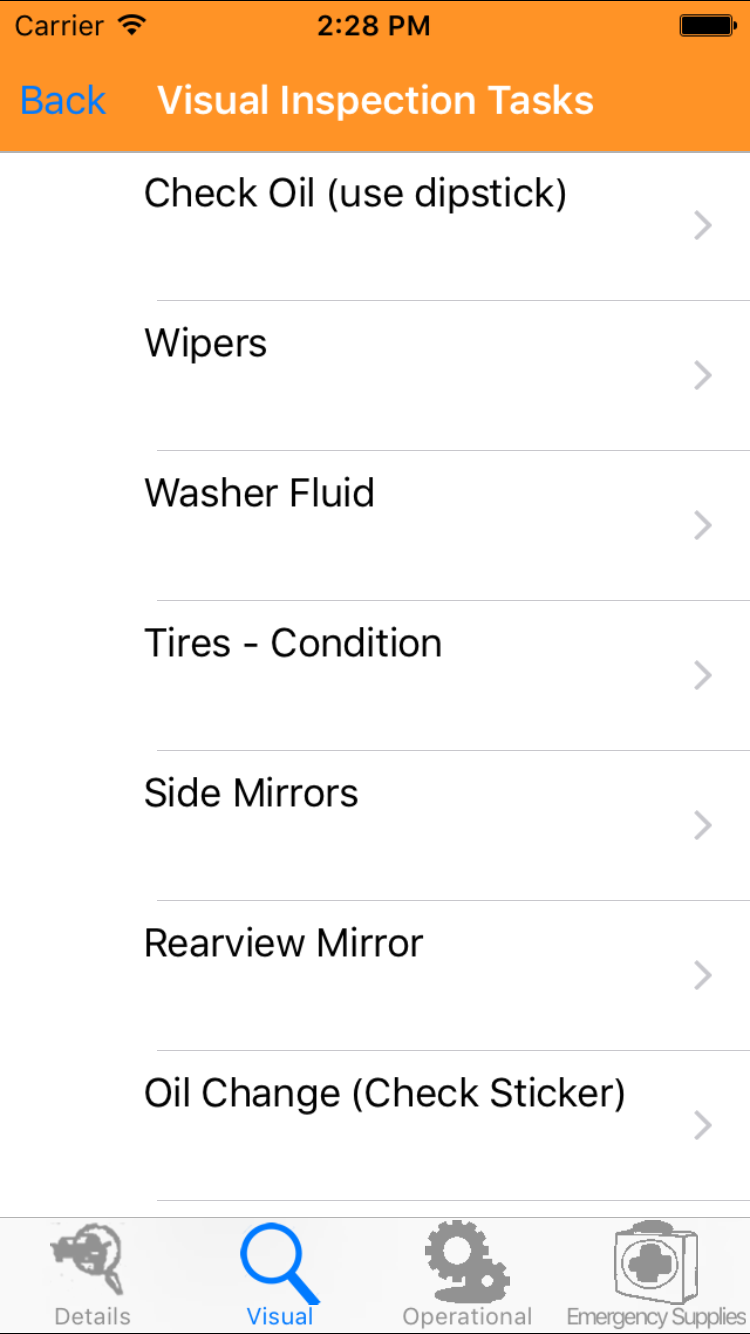
Task: Select the Washer Fluid task
Action: (x=259, y=493)
